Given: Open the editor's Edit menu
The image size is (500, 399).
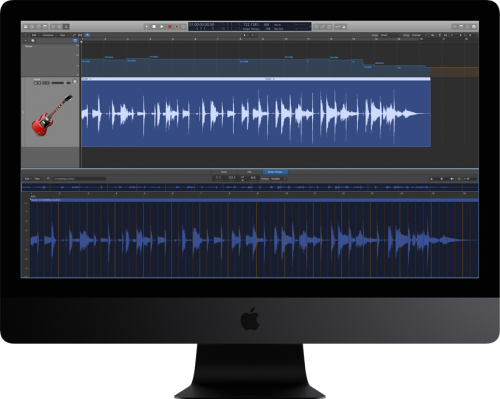Looking at the screenshot, I should [x=28, y=179].
